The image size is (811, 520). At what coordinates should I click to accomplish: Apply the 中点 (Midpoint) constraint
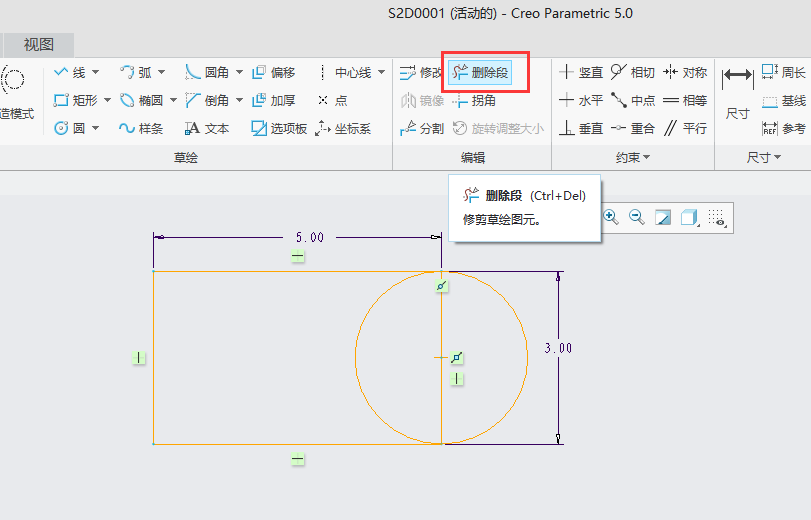click(x=633, y=100)
